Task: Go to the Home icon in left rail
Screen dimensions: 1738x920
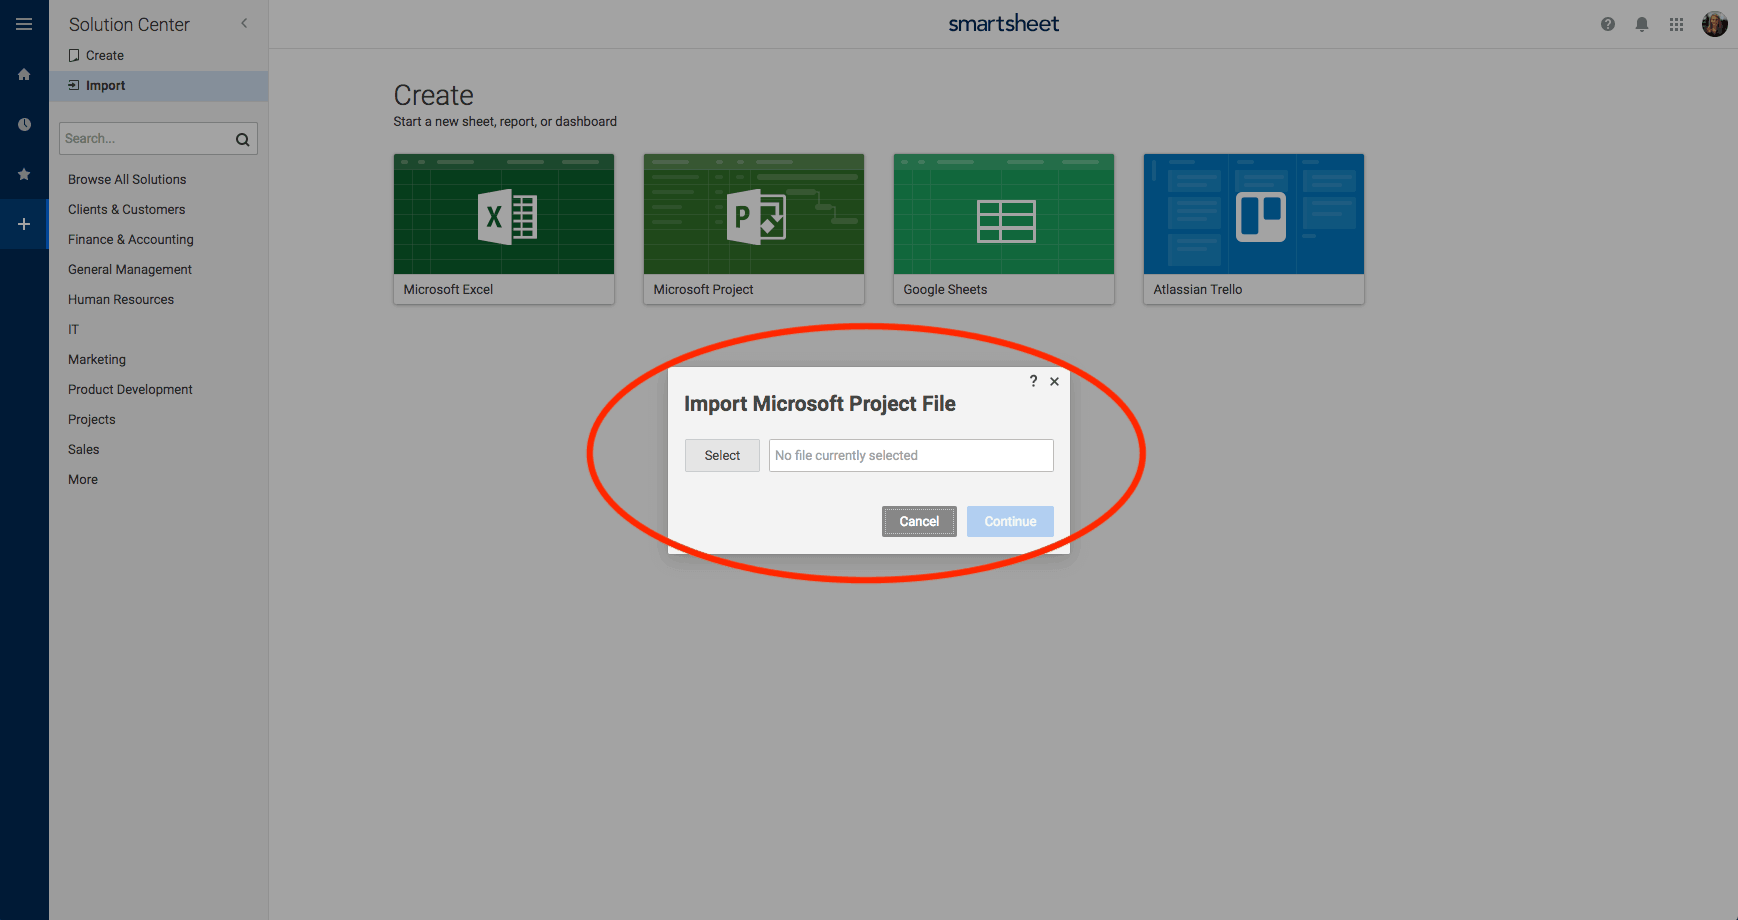Action: point(24,74)
